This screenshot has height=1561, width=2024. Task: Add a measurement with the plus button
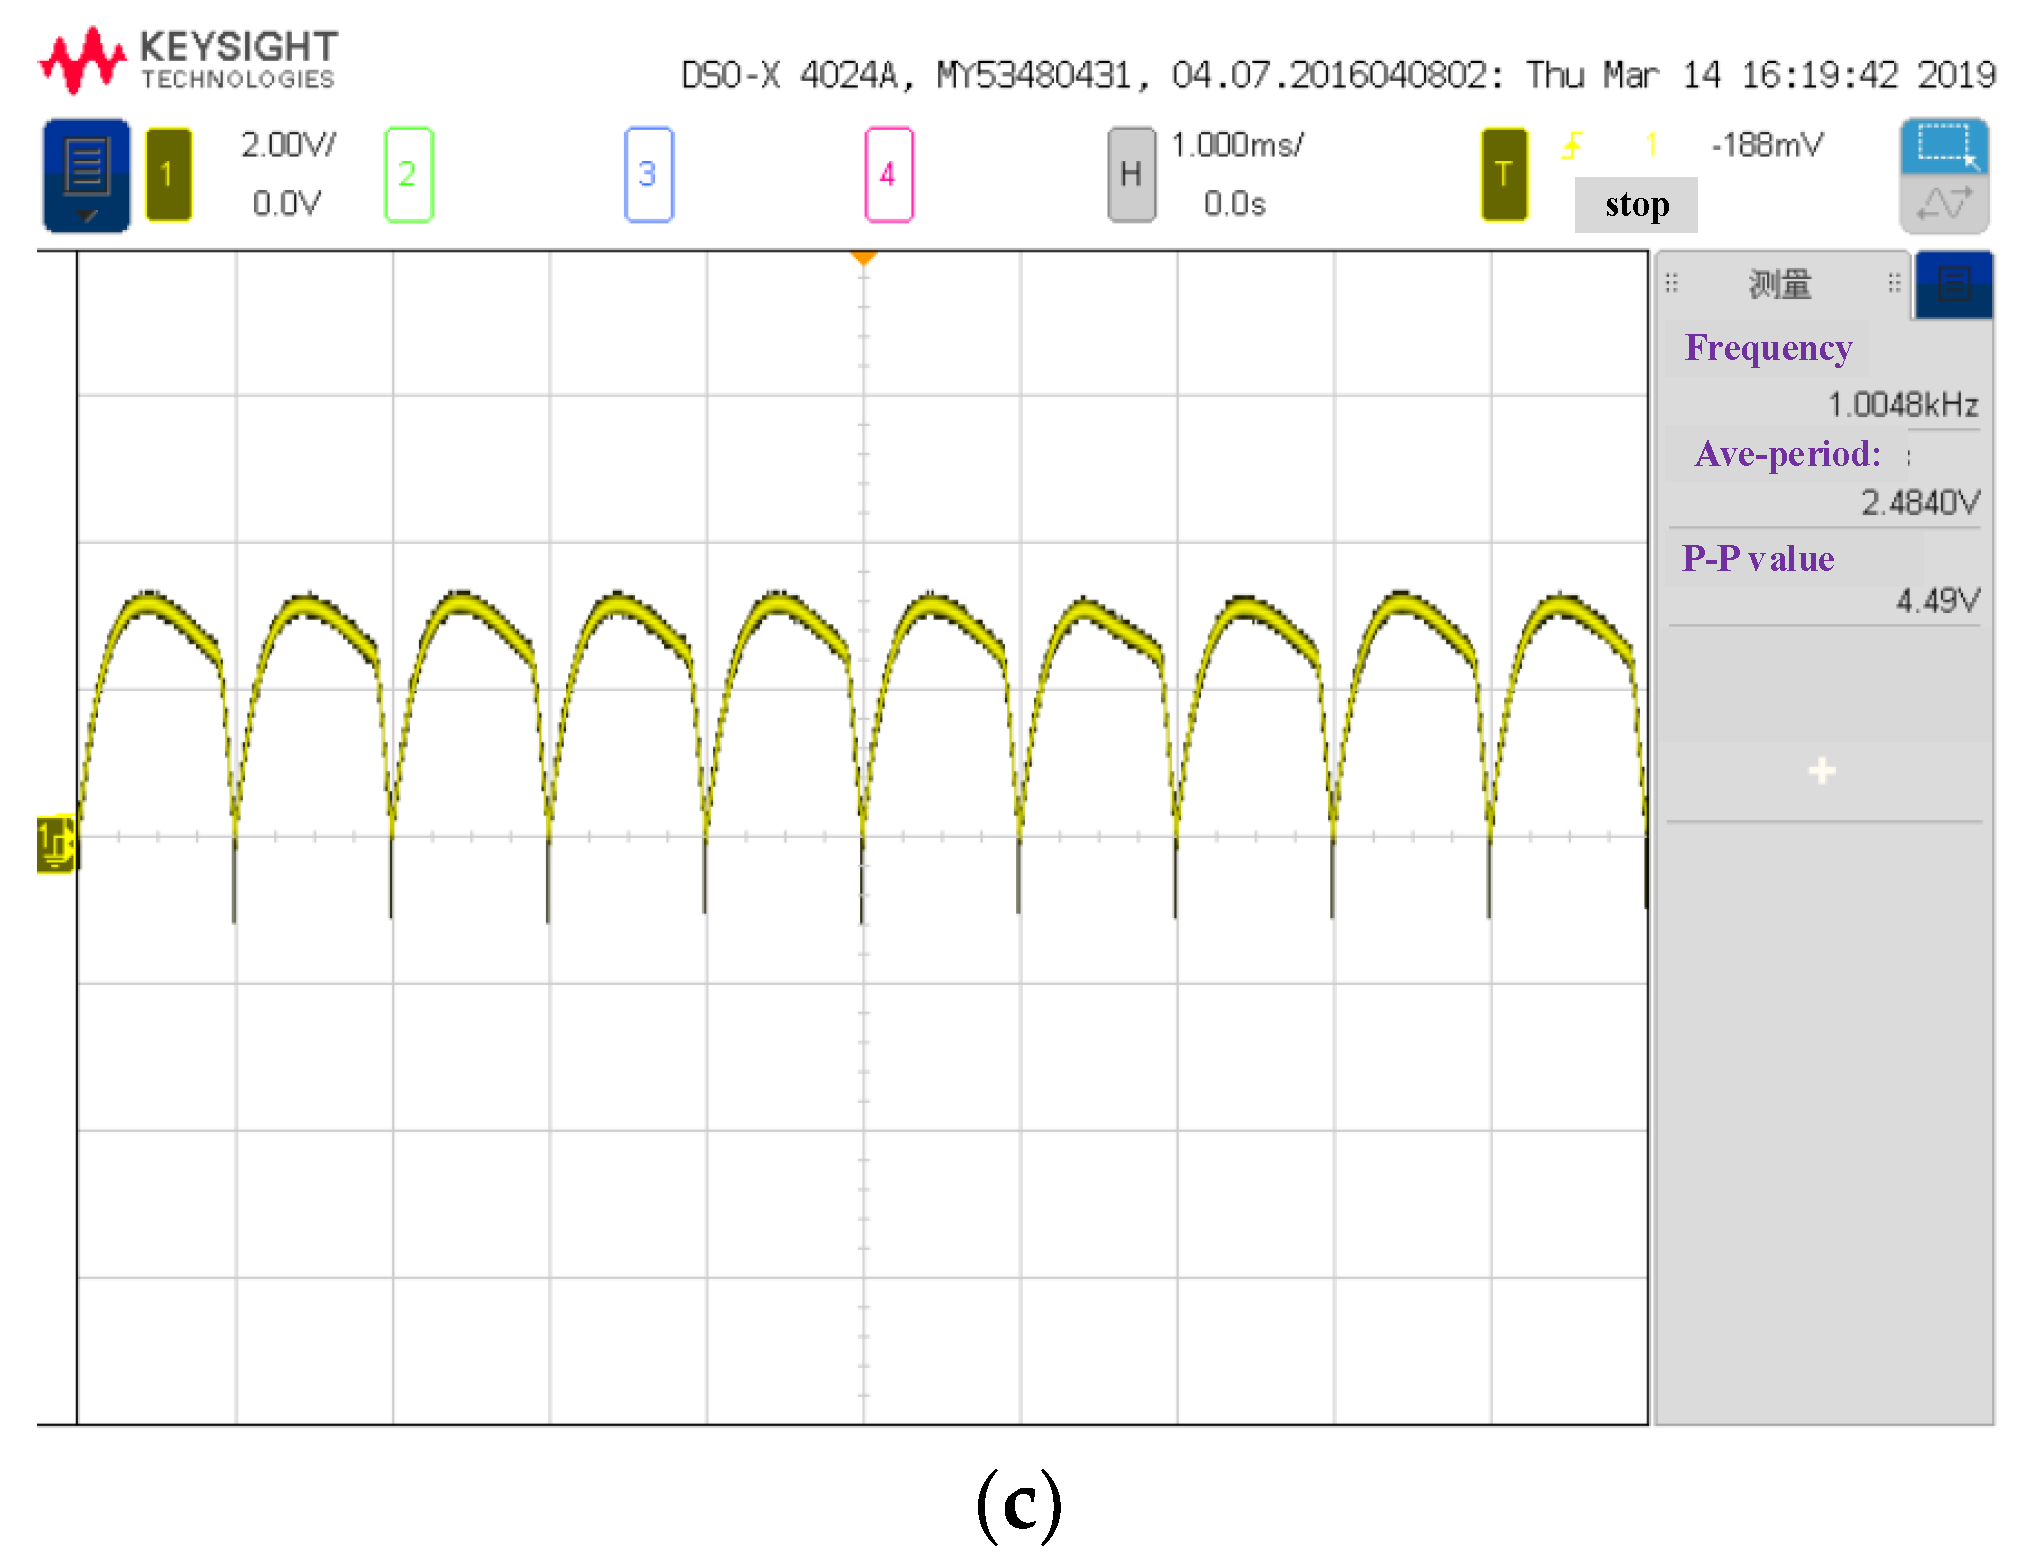pyautogui.click(x=1821, y=771)
